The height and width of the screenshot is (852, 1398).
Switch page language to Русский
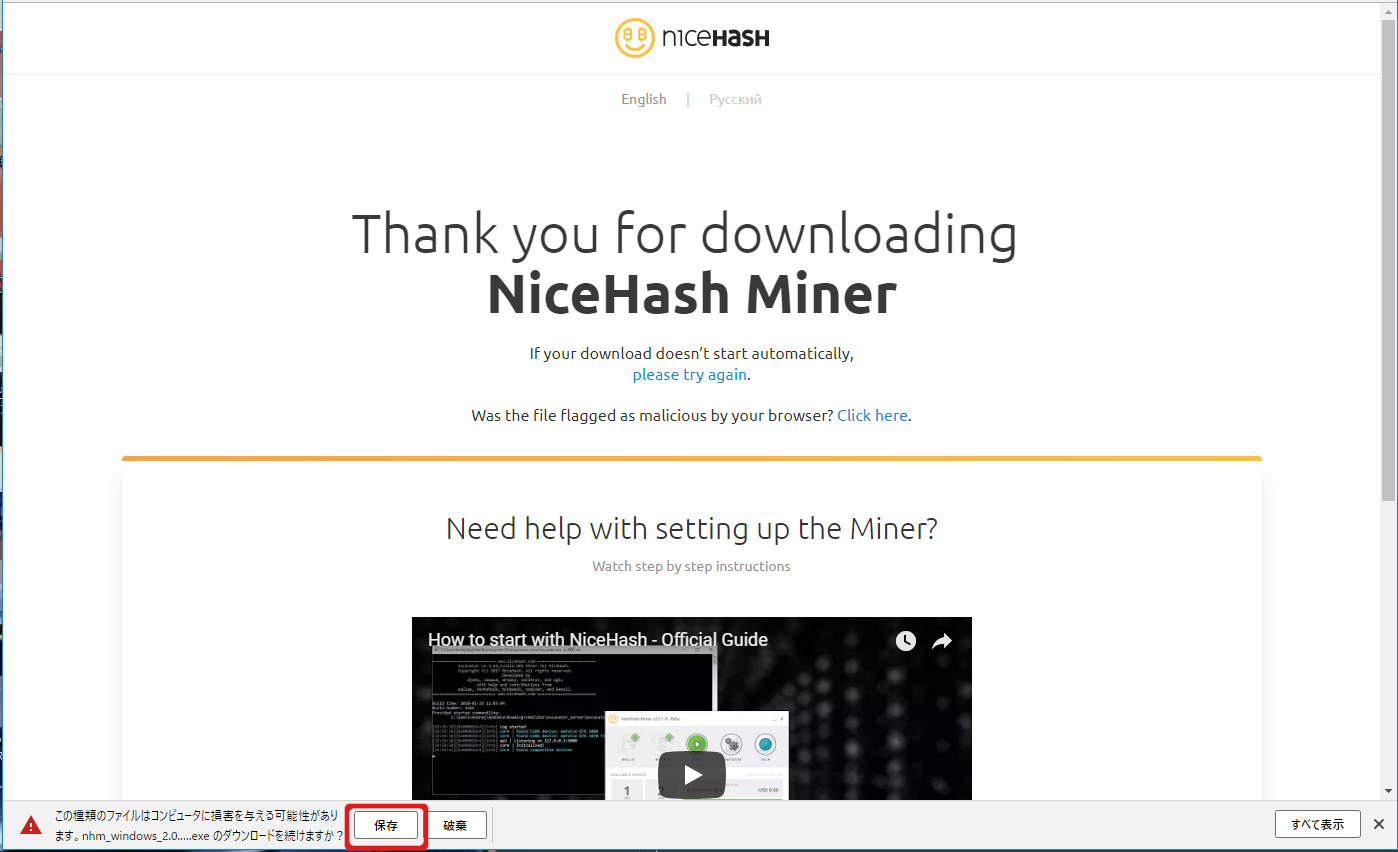coord(735,99)
